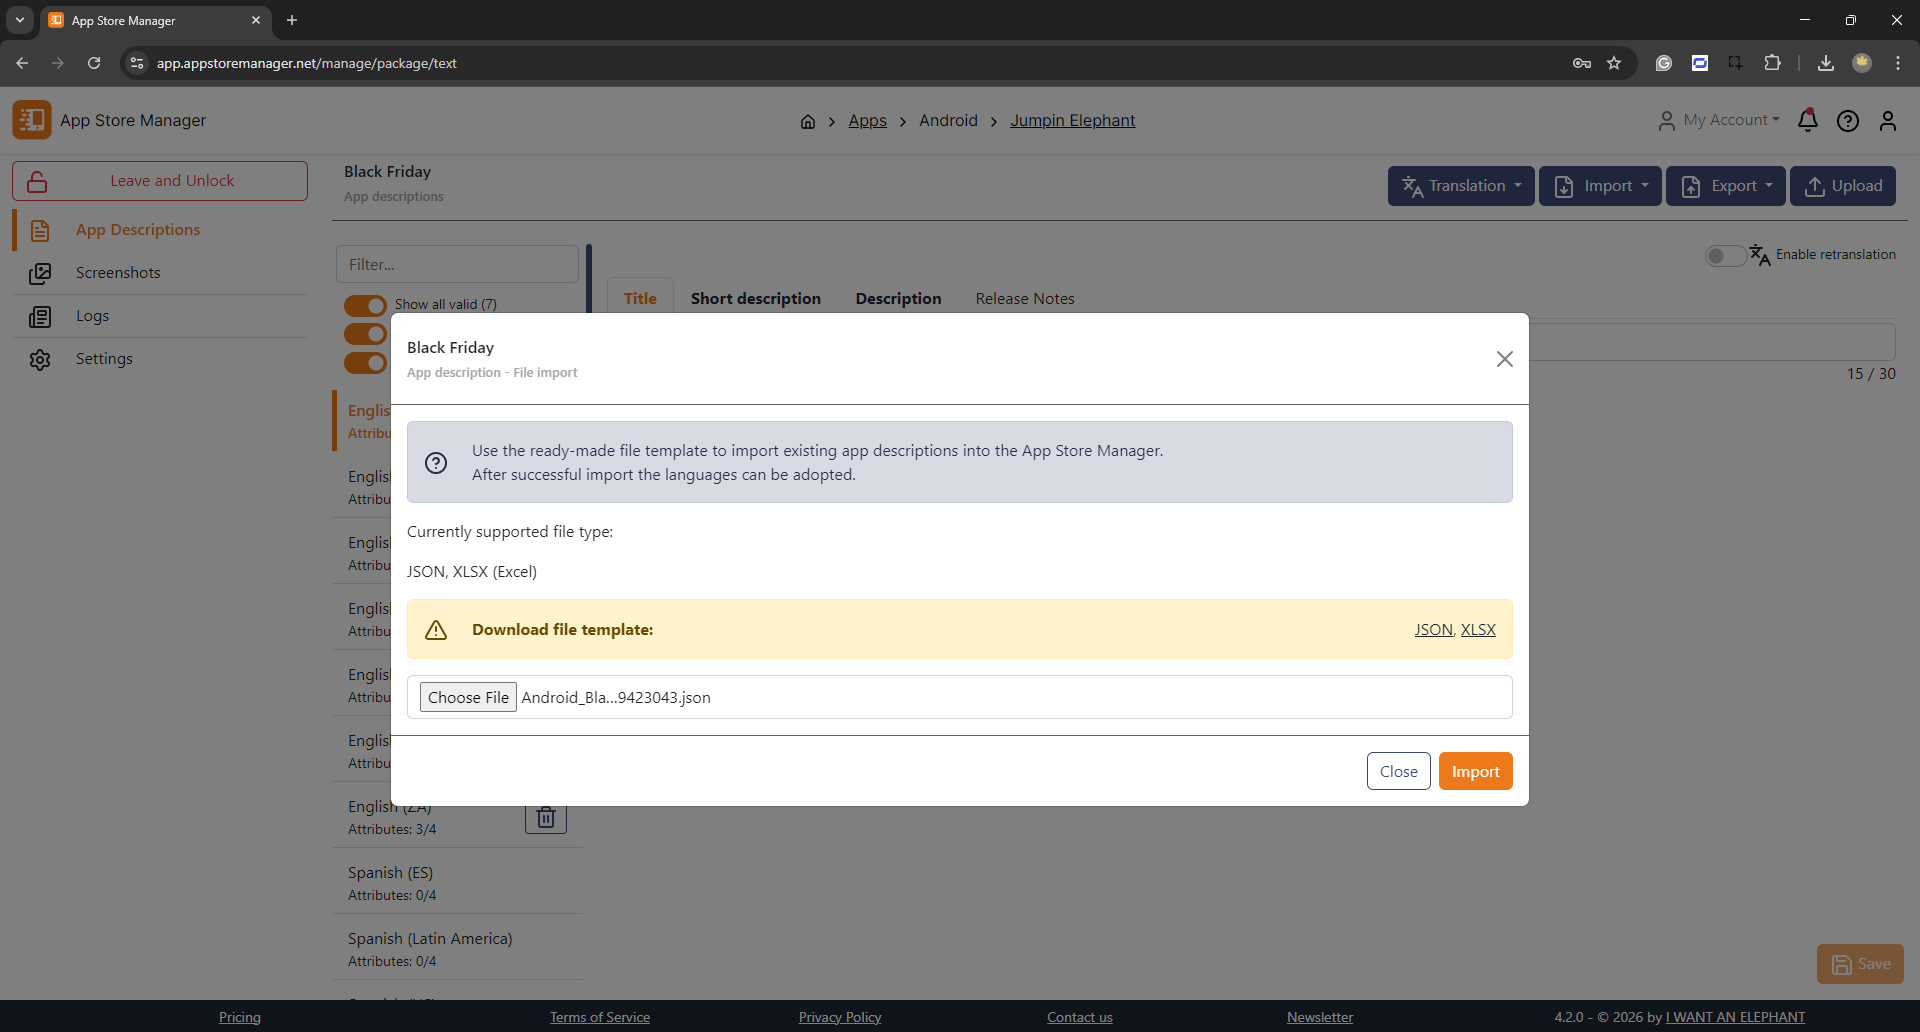Viewport: 1920px width, 1032px height.
Task: Delete English (ZA) language with trash icon
Action: pos(546,818)
